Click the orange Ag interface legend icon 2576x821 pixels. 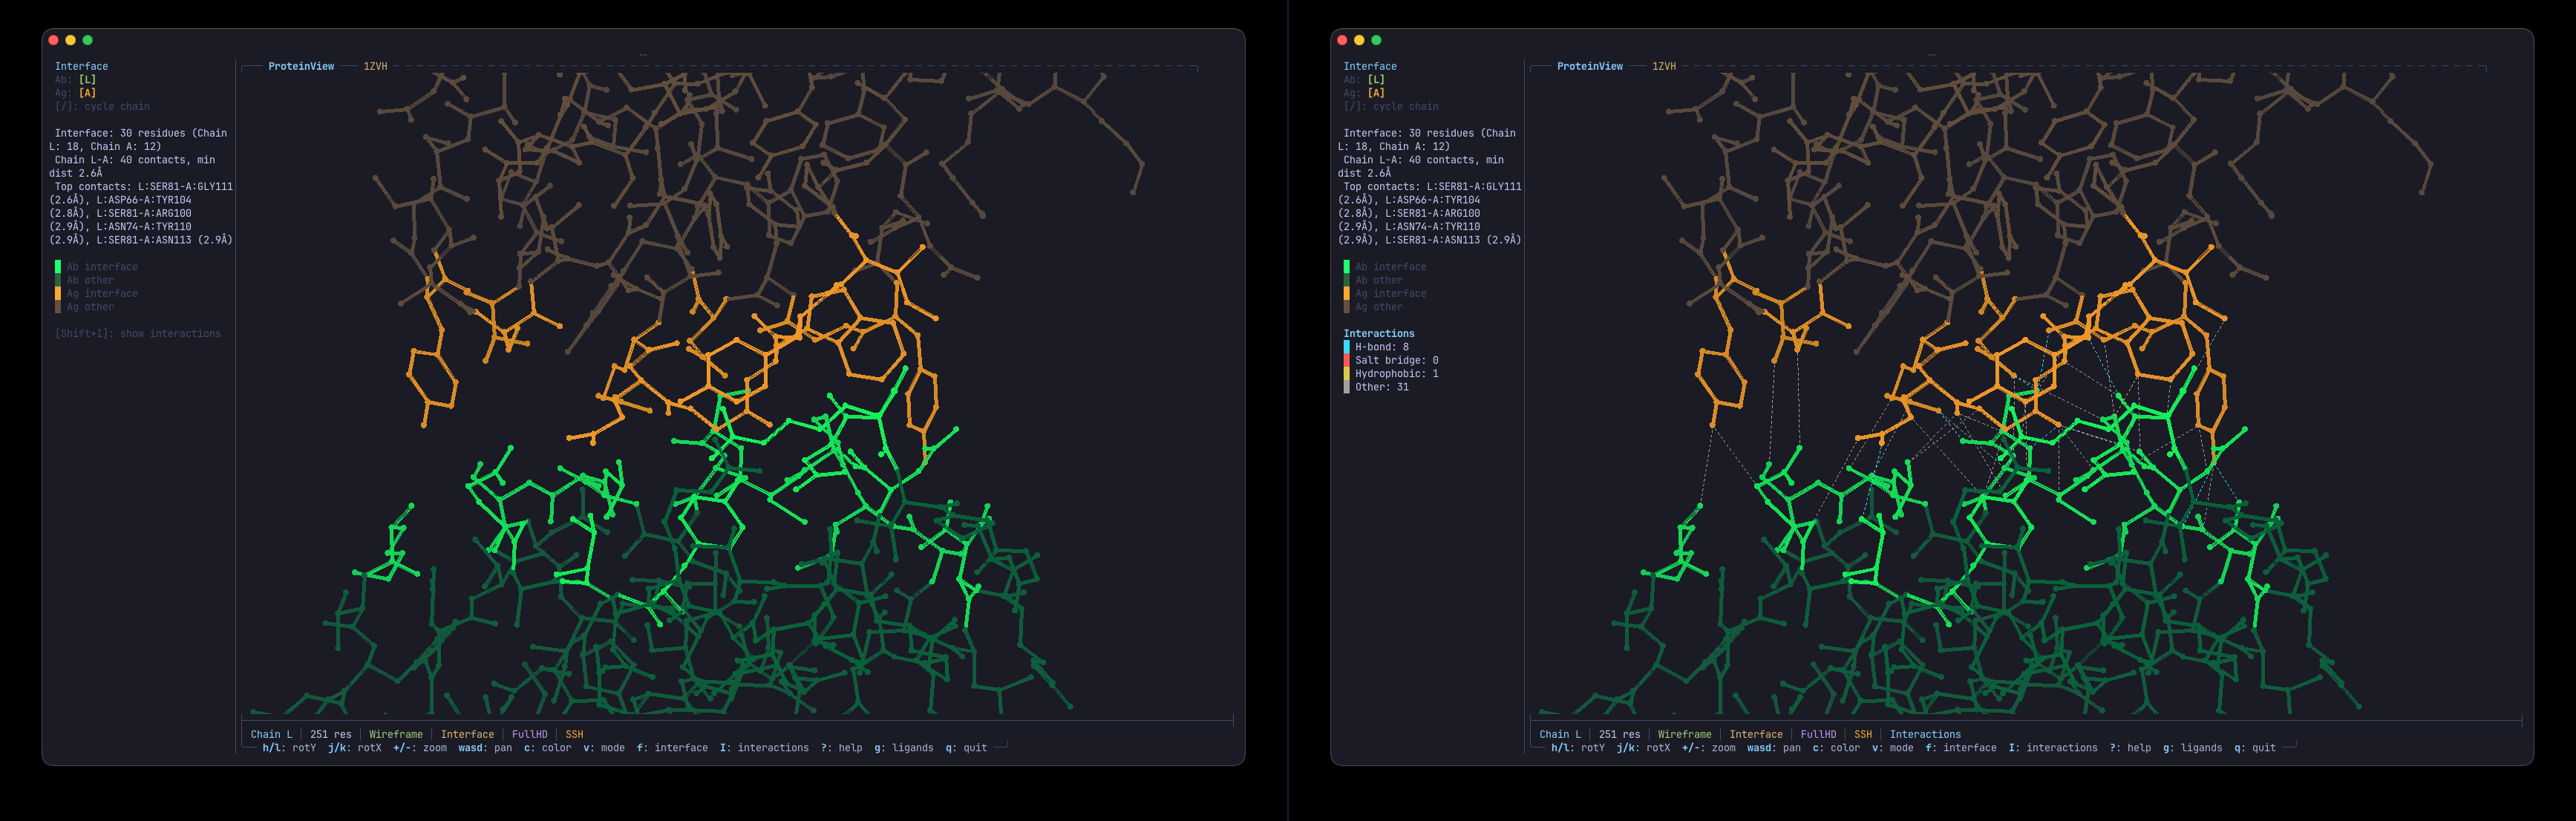click(57, 293)
